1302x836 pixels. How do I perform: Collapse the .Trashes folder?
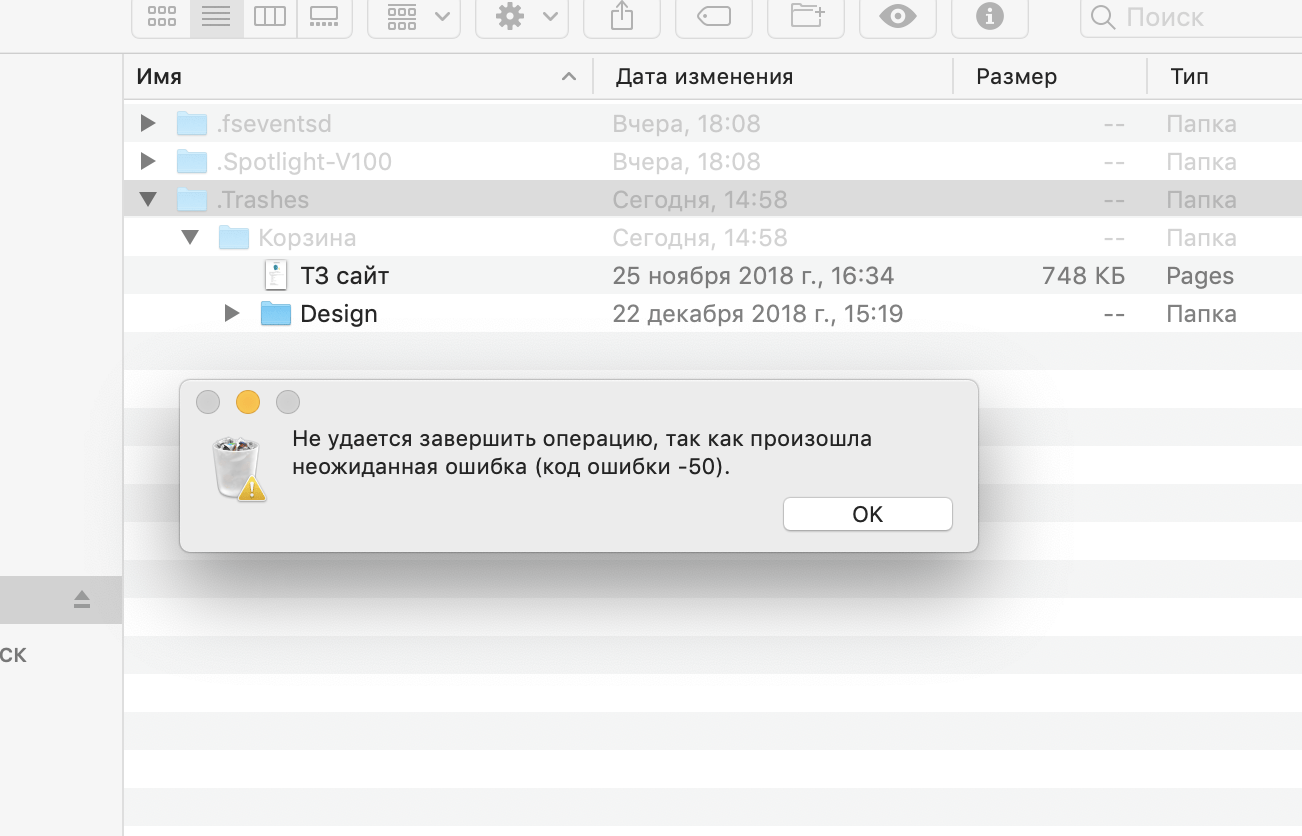coord(148,200)
